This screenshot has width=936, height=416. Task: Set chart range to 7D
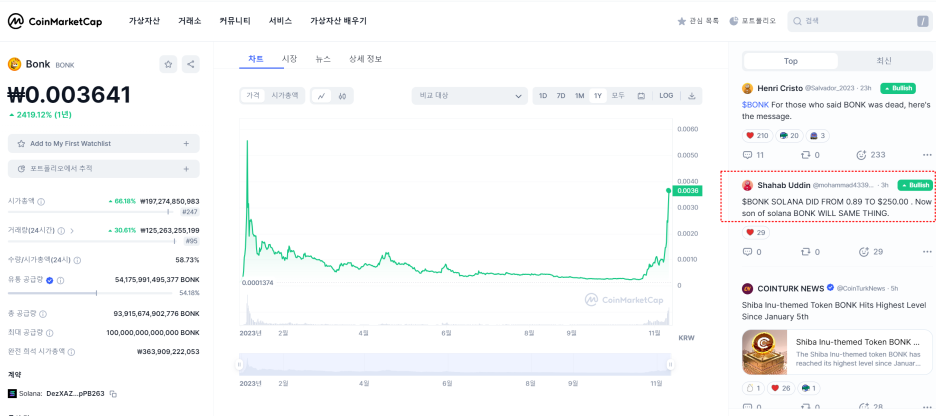tap(561, 95)
